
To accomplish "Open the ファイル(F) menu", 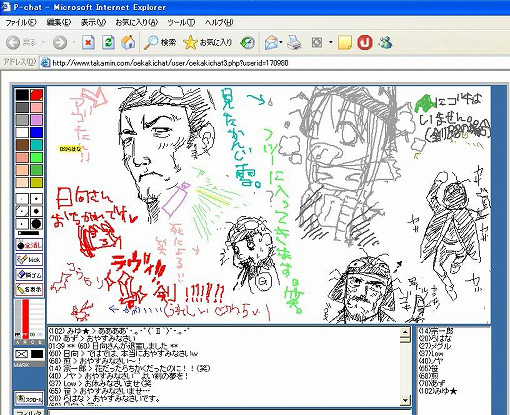I will point(21,23).
